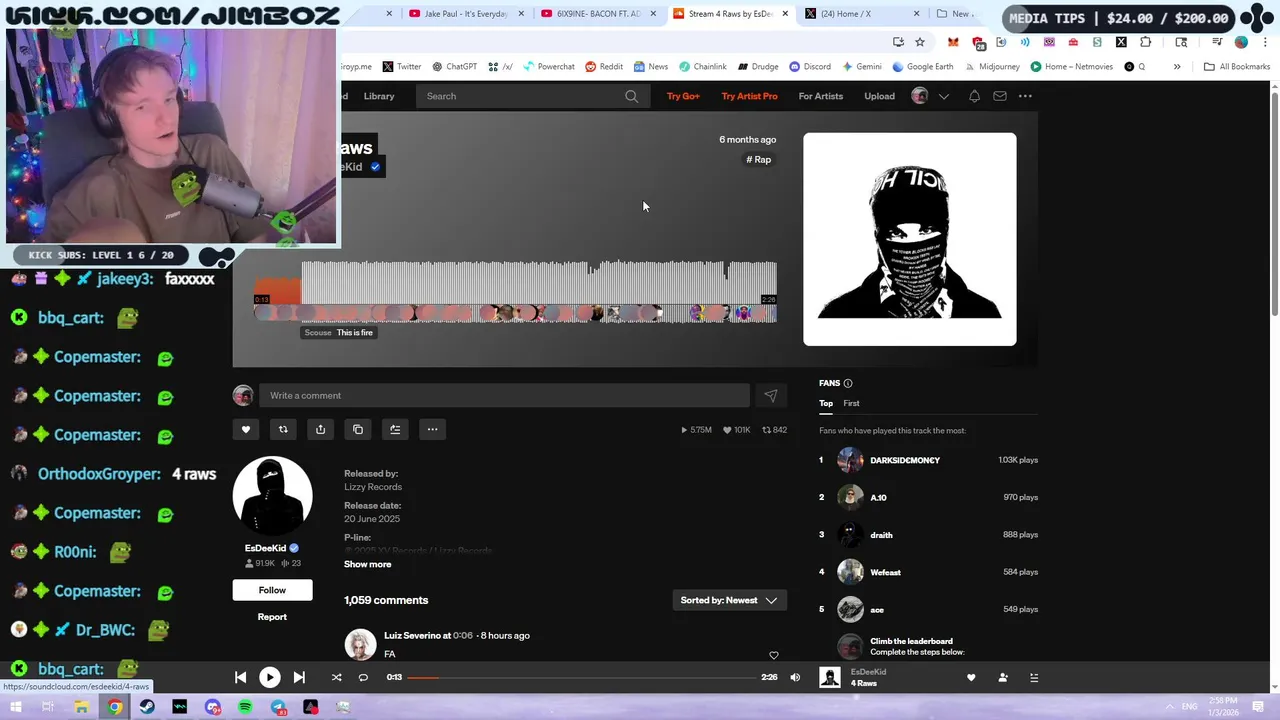The image size is (1280, 720).
Task: Click into the Write a comment field
Action: point(504,396)
